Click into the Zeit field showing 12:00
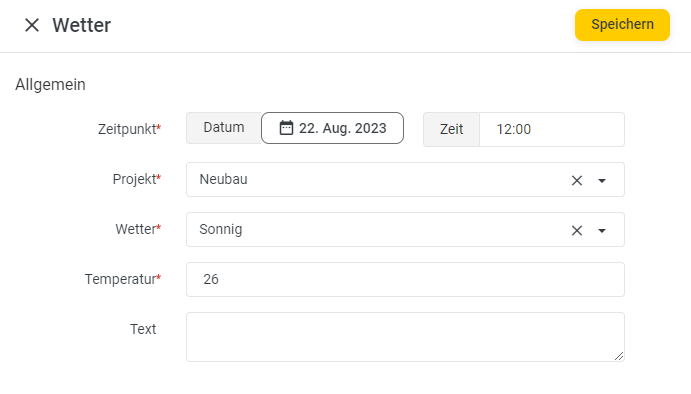The height and width of the screenshot is (394, 691). click(552, 129)
